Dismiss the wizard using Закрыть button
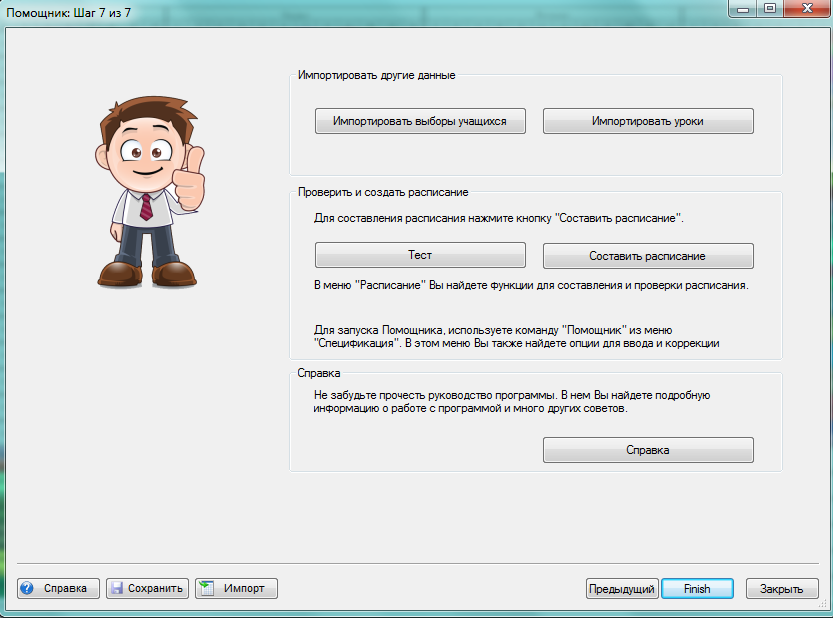 (782, 589)
